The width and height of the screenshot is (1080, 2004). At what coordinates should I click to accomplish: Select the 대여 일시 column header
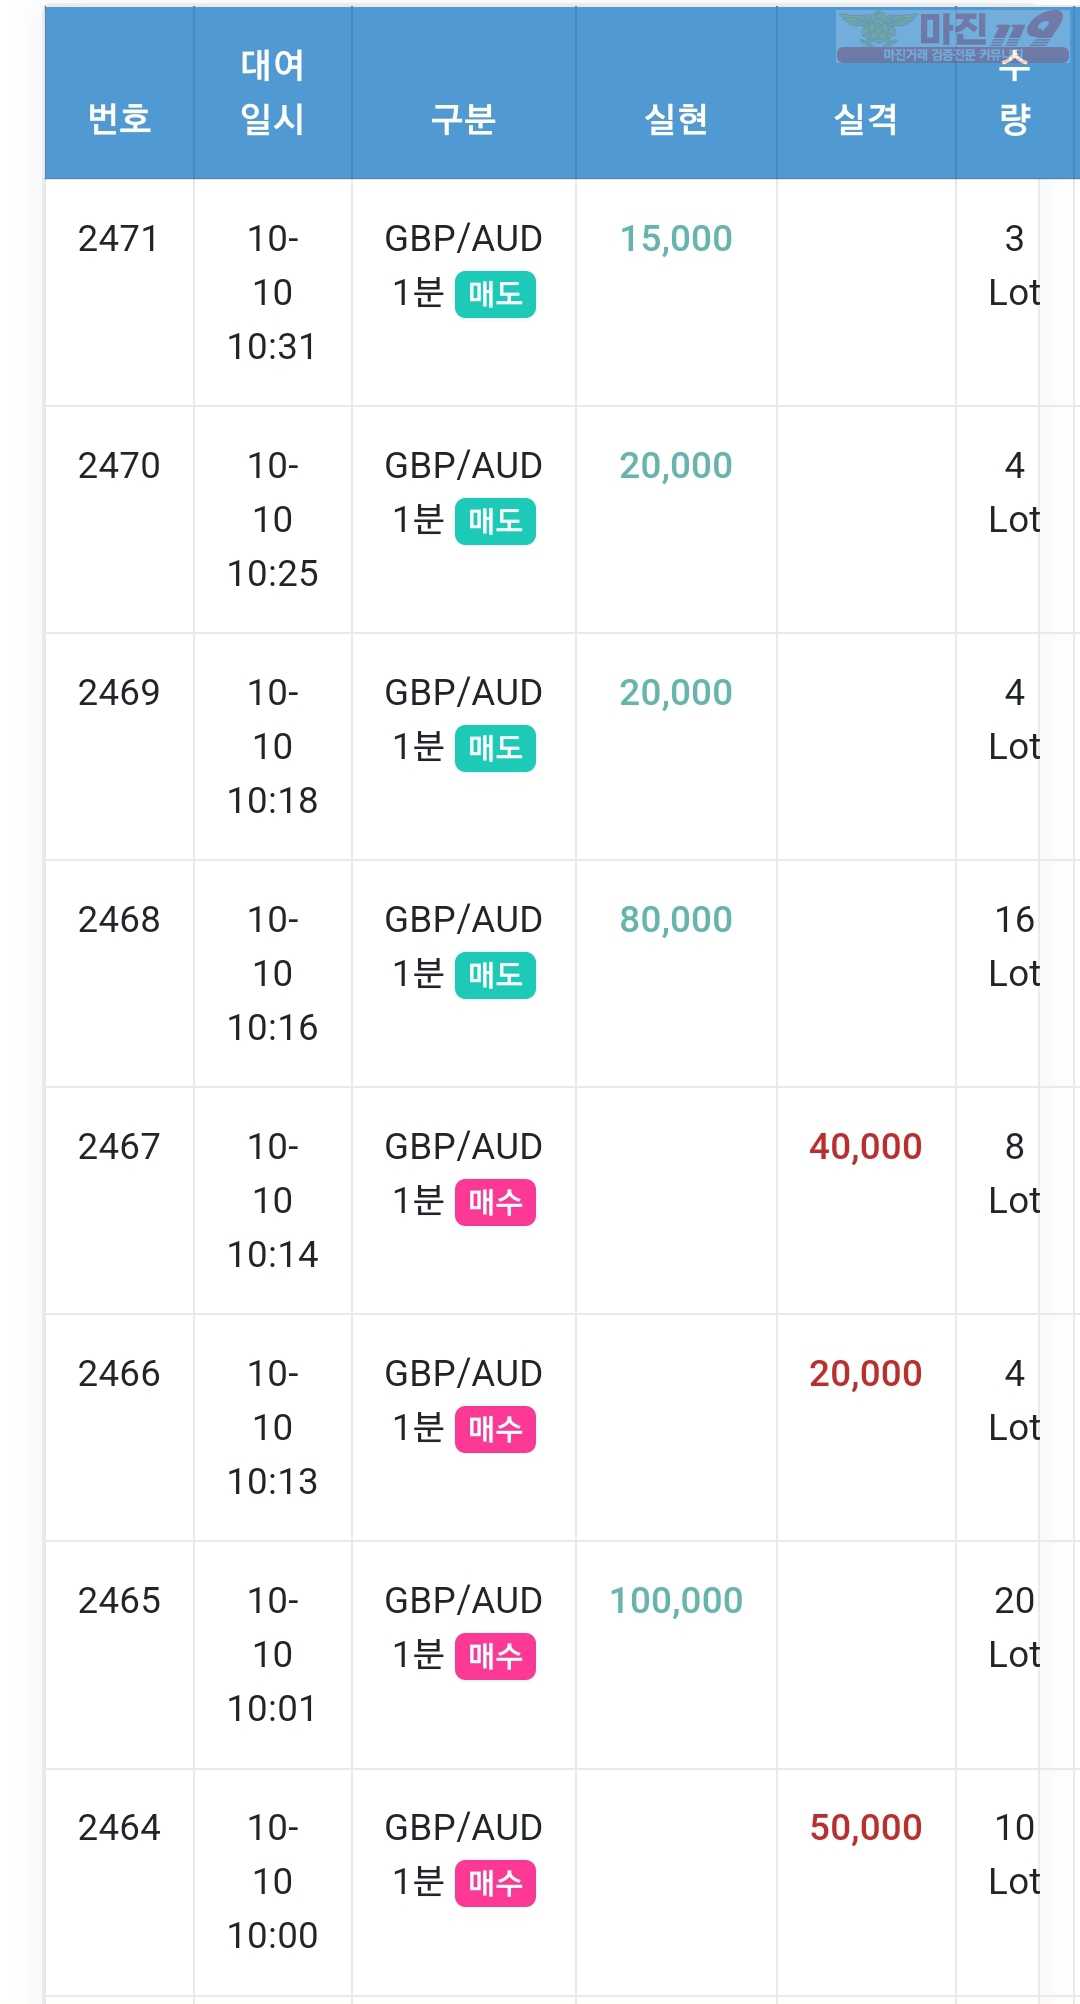(272, 92)
